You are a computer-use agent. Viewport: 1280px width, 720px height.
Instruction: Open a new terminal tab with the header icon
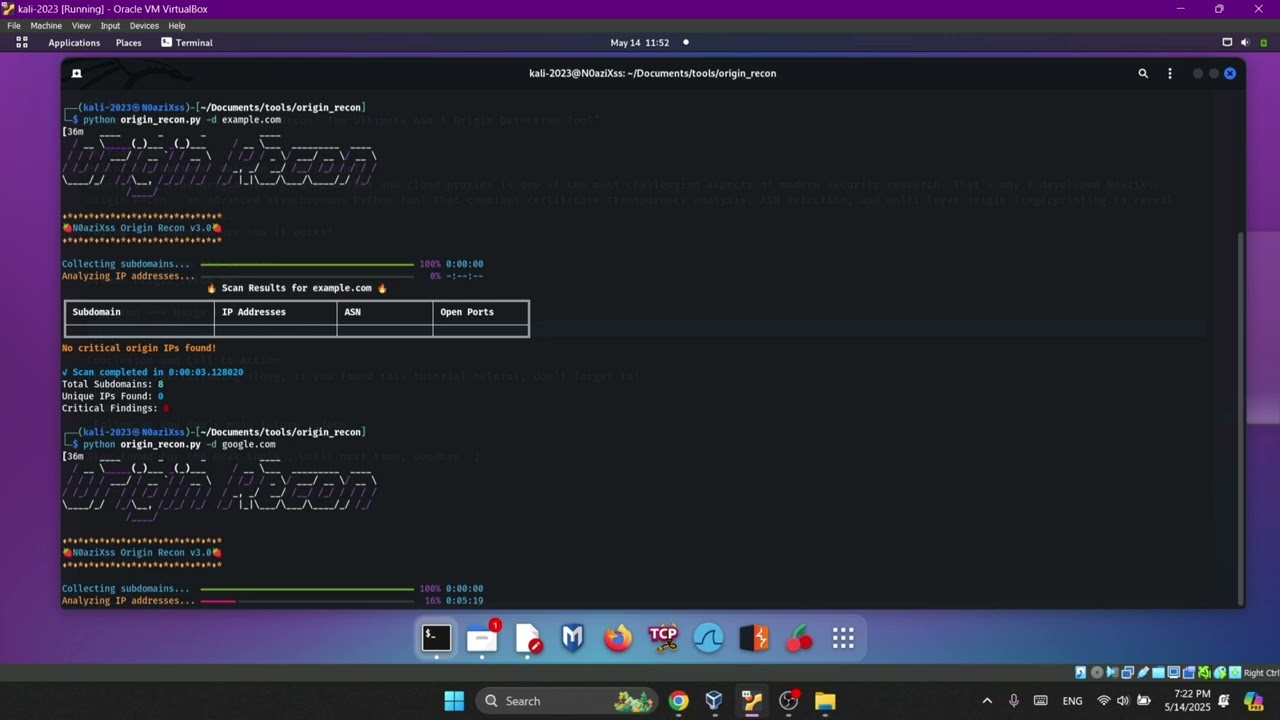pos(76,73)
